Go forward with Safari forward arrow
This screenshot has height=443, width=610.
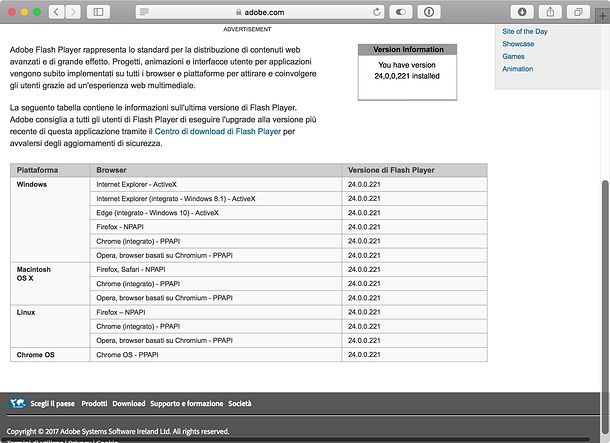73,12
